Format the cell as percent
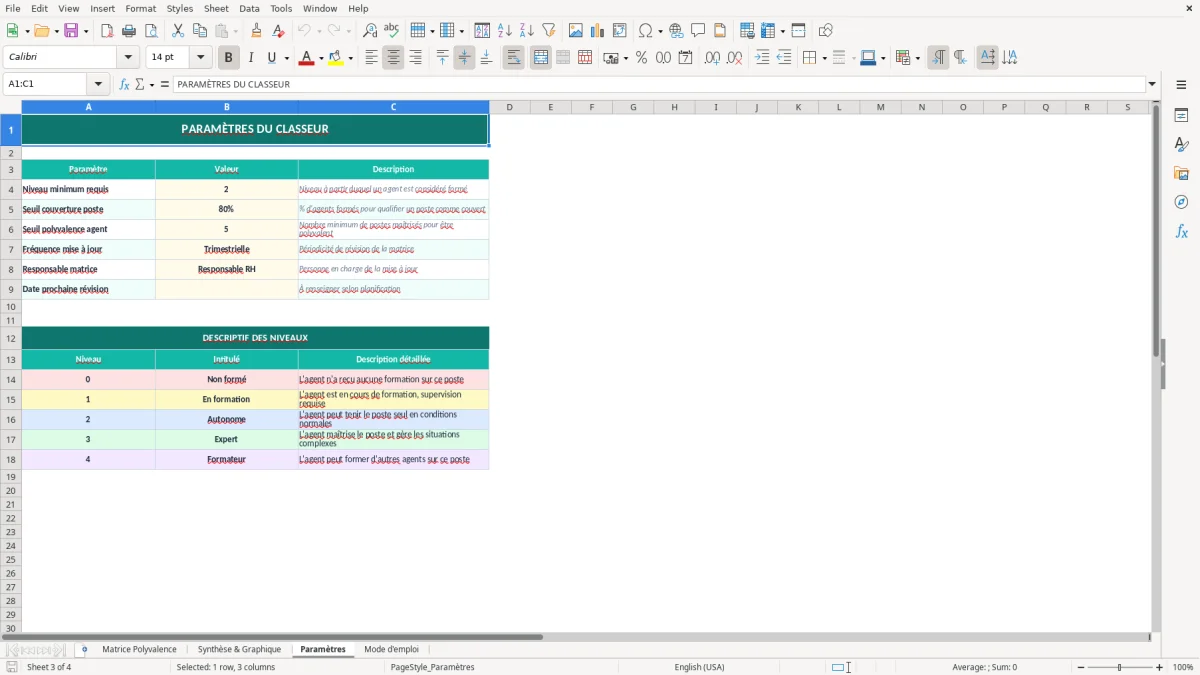 pos(641,58)
